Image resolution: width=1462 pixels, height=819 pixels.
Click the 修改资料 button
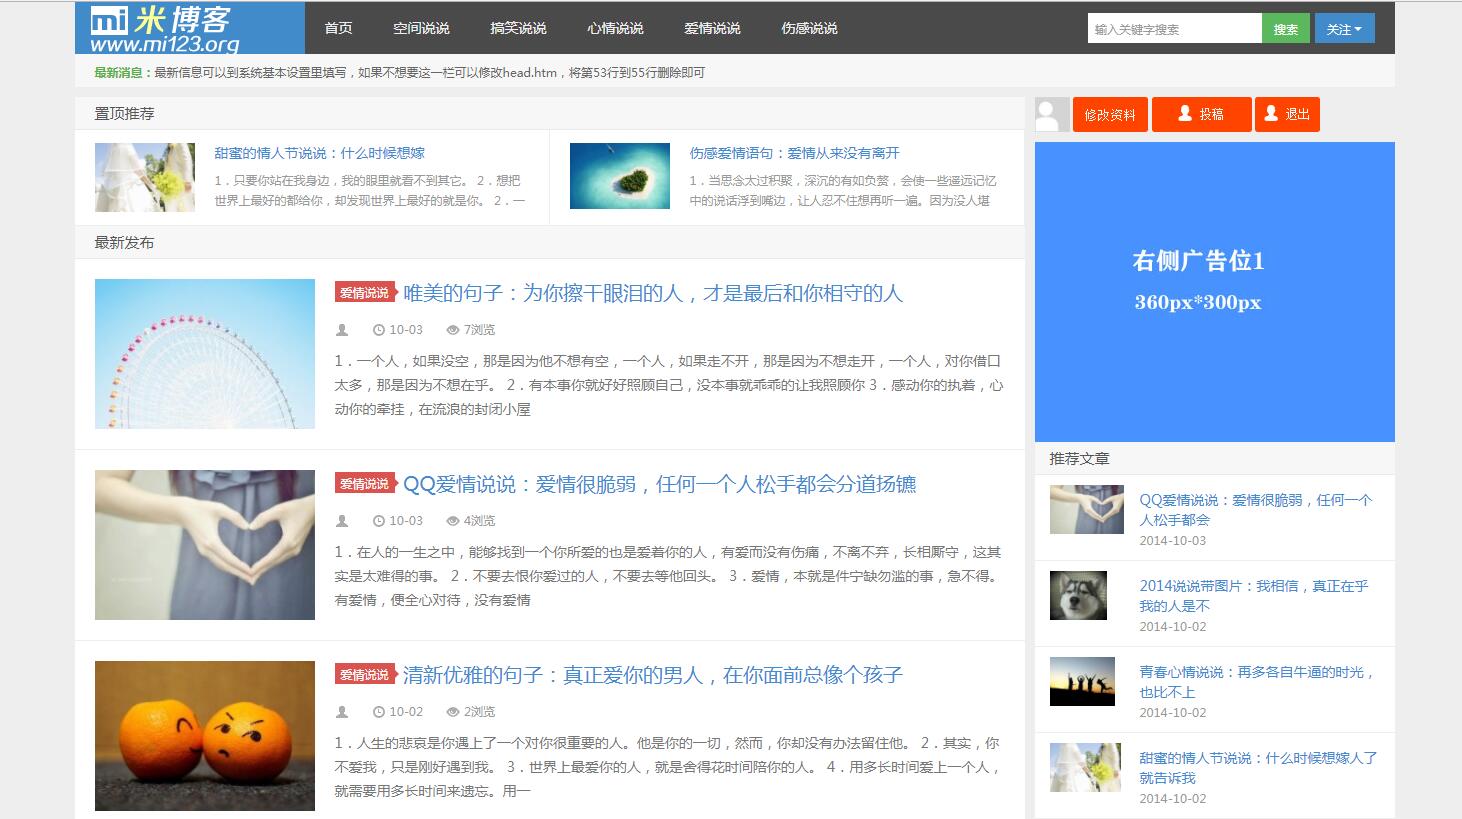tap(1110, 115)
